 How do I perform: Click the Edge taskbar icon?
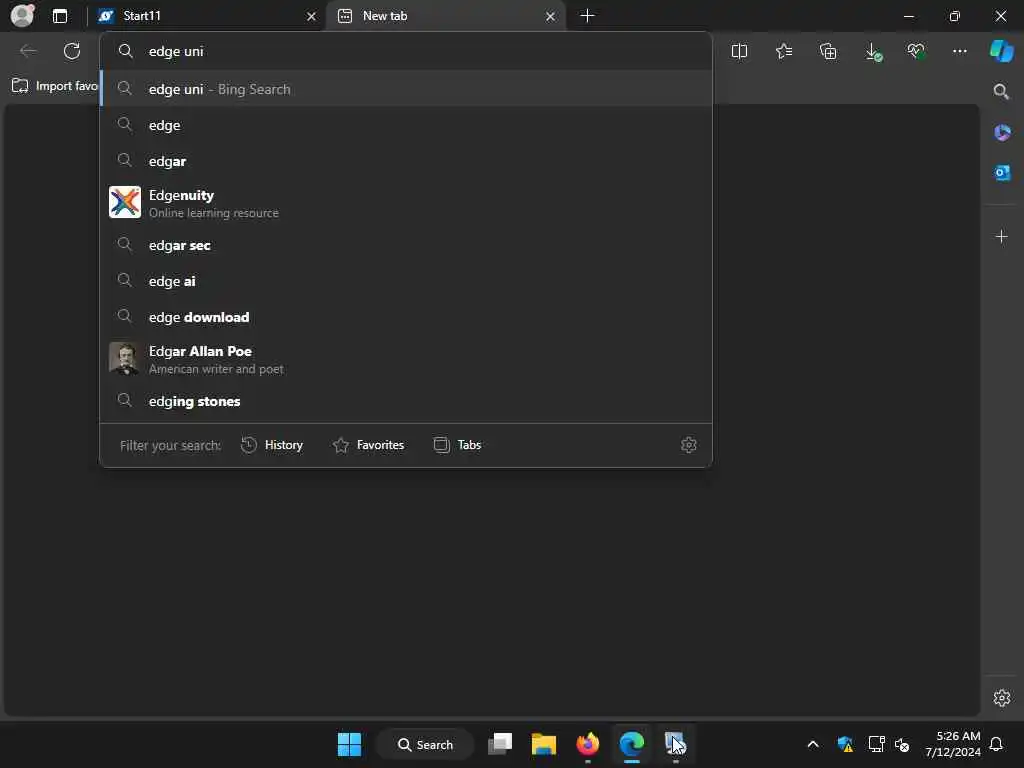632,744
